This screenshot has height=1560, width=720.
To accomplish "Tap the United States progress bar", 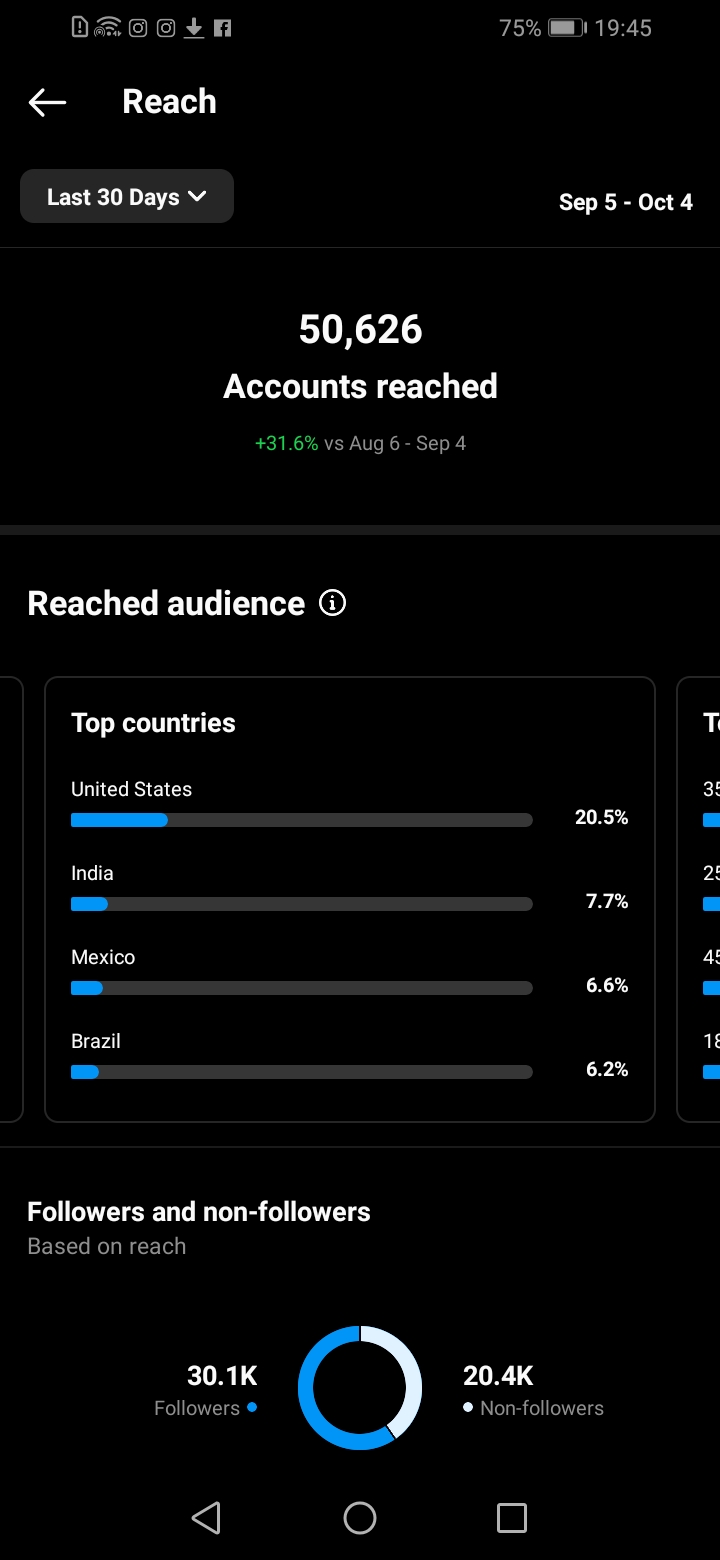I will coord(301,820).
